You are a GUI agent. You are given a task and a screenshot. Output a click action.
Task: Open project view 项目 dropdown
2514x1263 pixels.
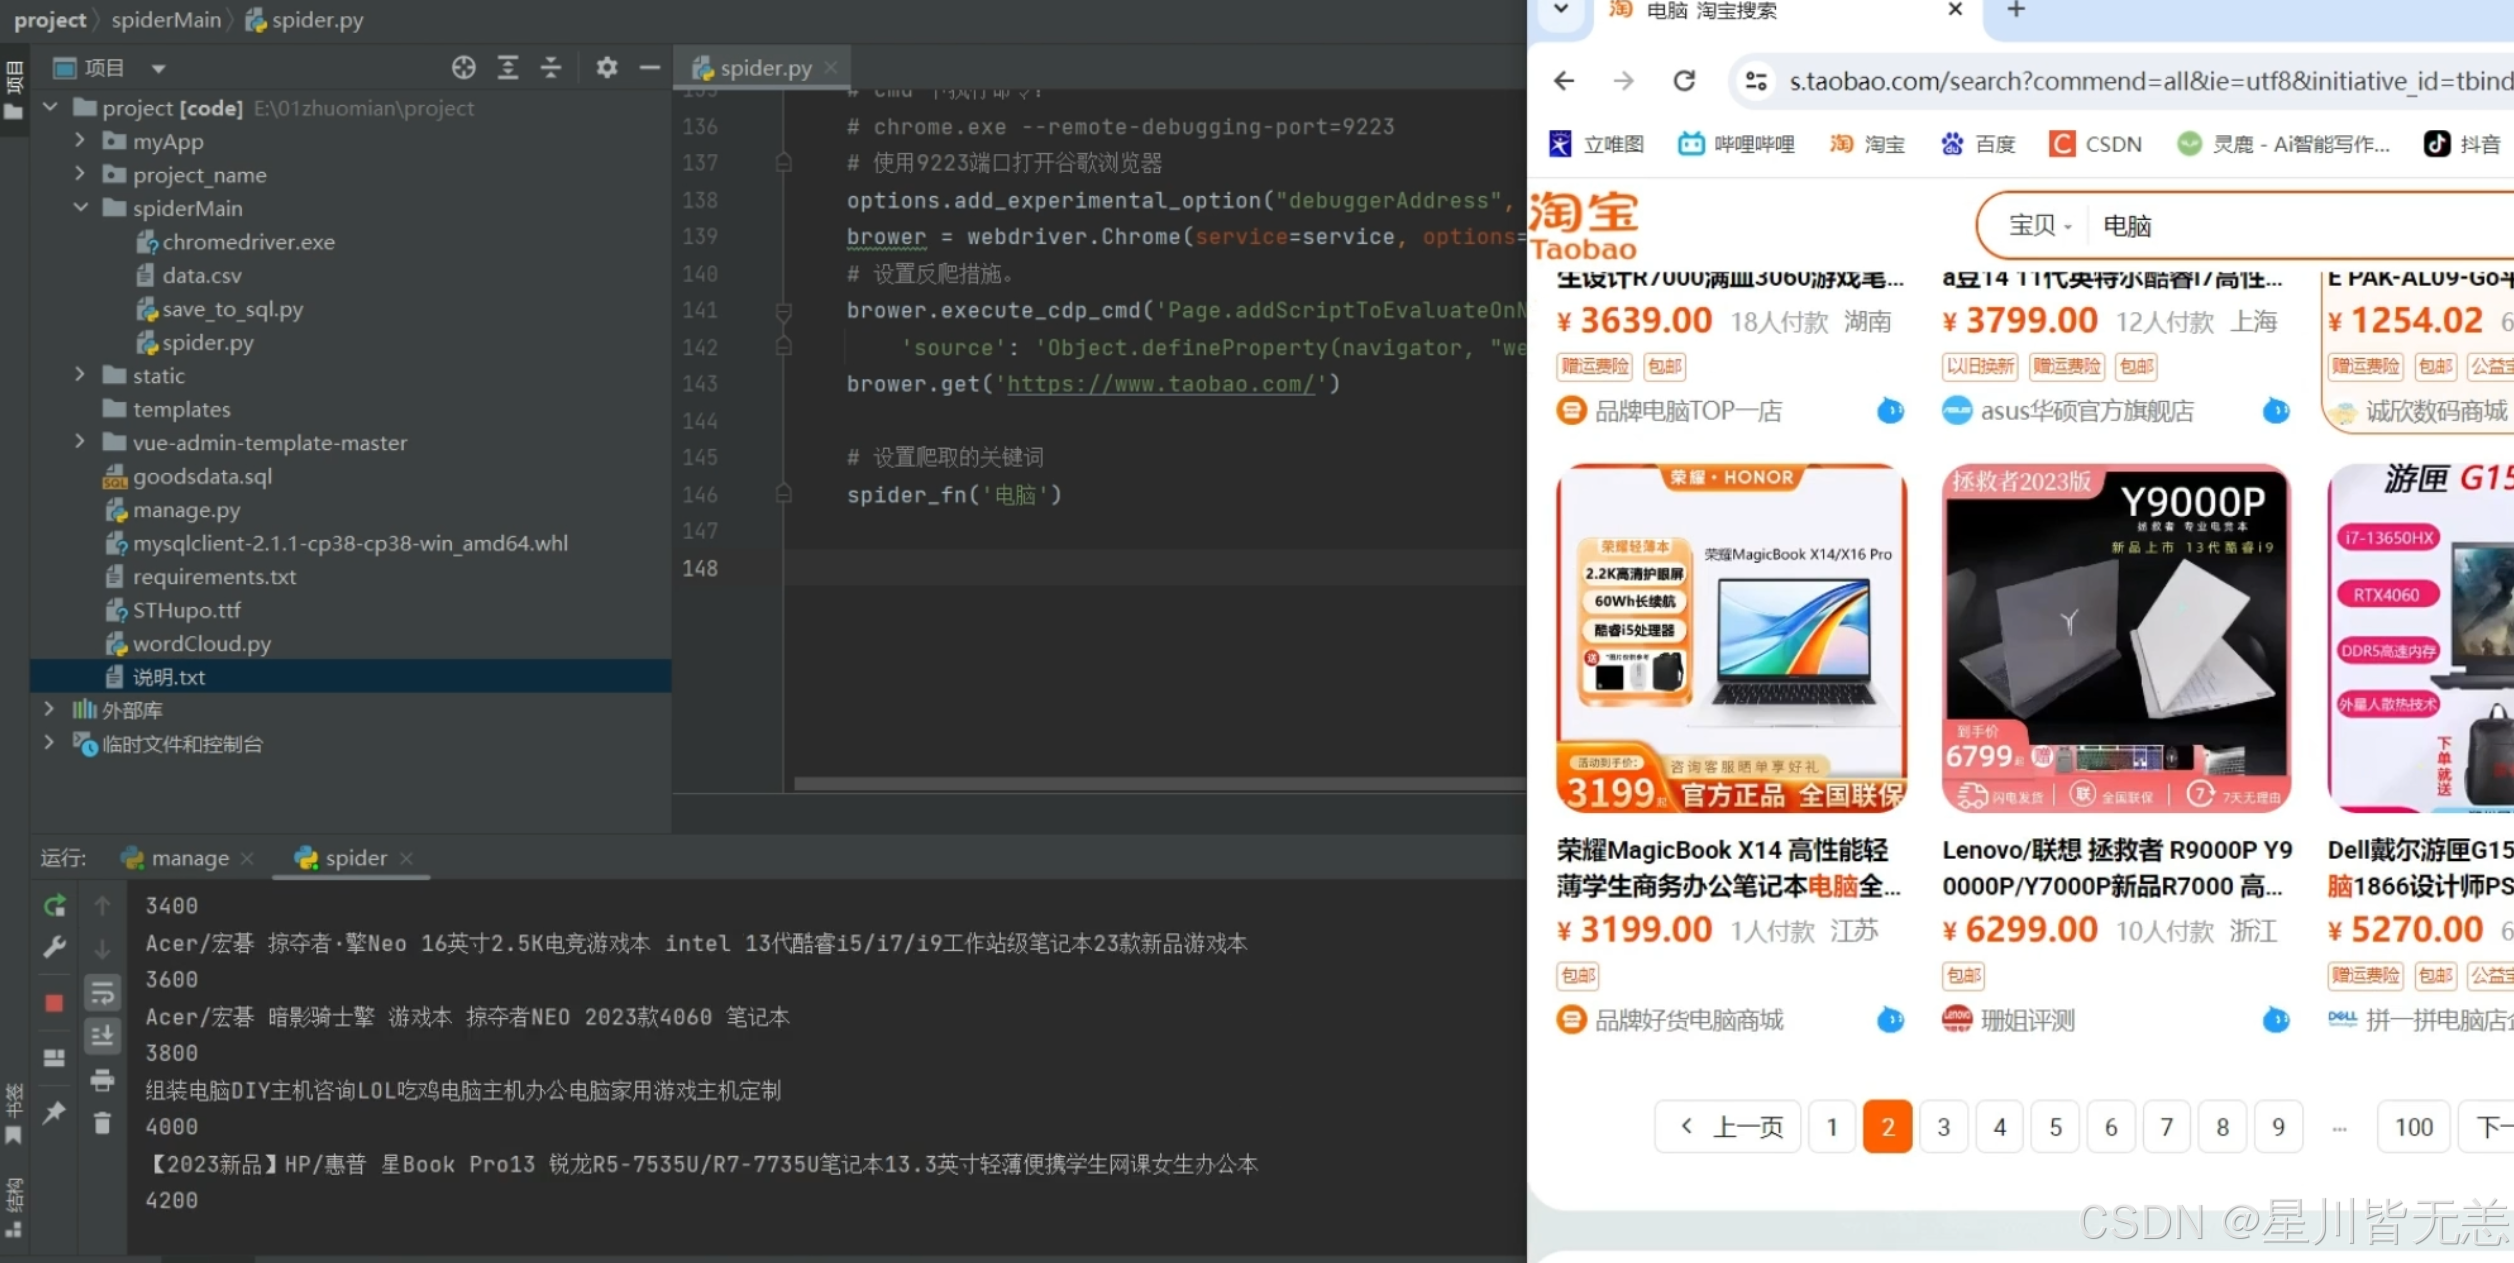click(x=158, y=68)
